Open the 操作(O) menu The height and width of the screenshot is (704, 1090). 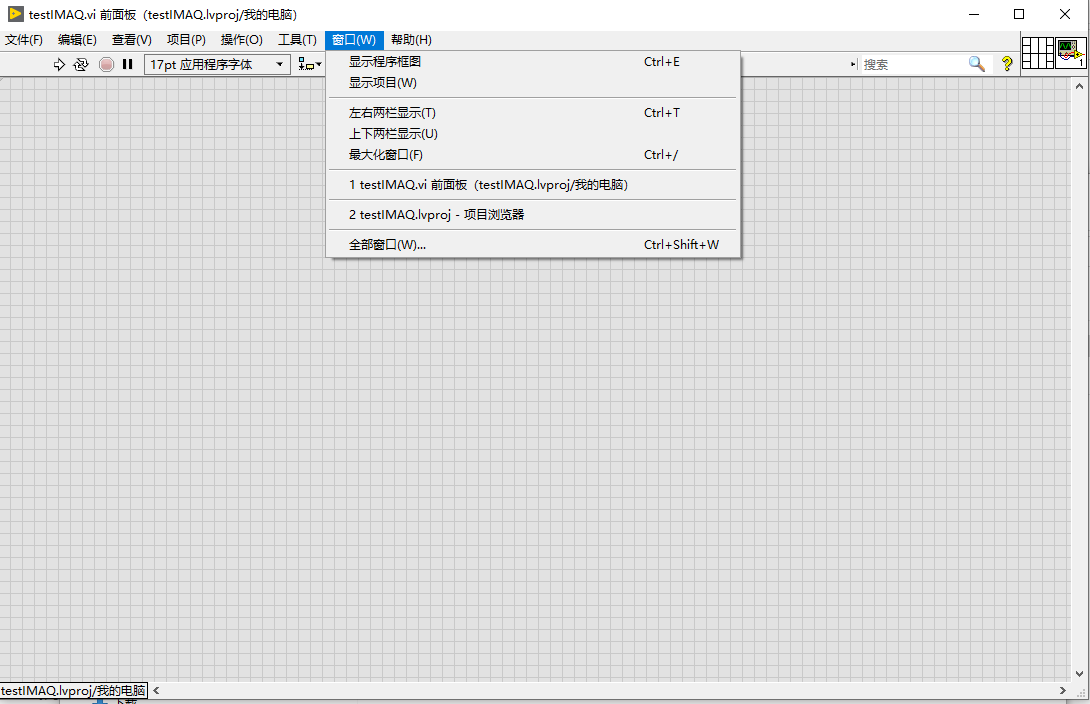(x=241, y=40)
